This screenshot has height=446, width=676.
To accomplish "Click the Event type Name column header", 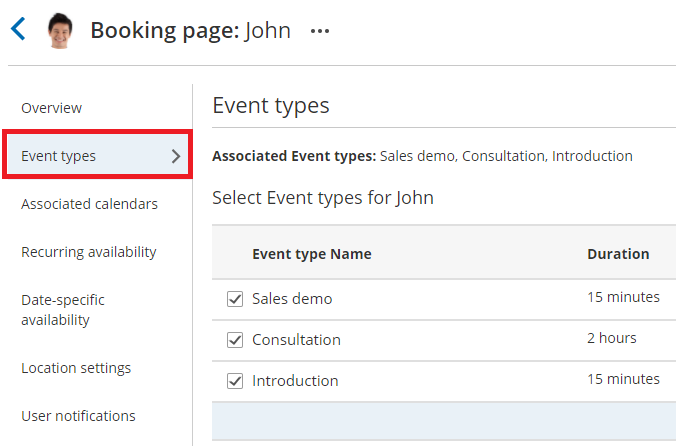I will tap(311, 254).
